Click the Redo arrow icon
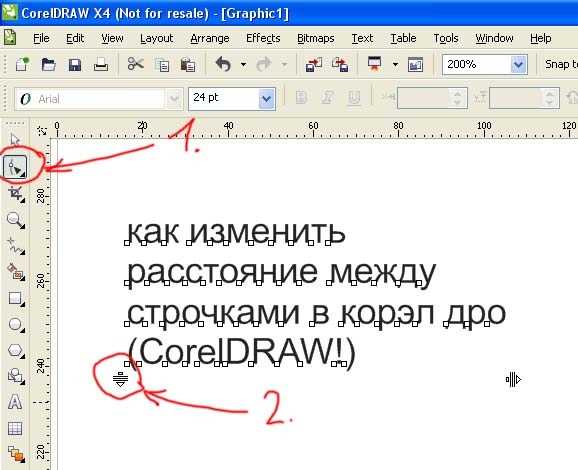The width and height of the screenshot is (578, 470). [x=264, y=65]
